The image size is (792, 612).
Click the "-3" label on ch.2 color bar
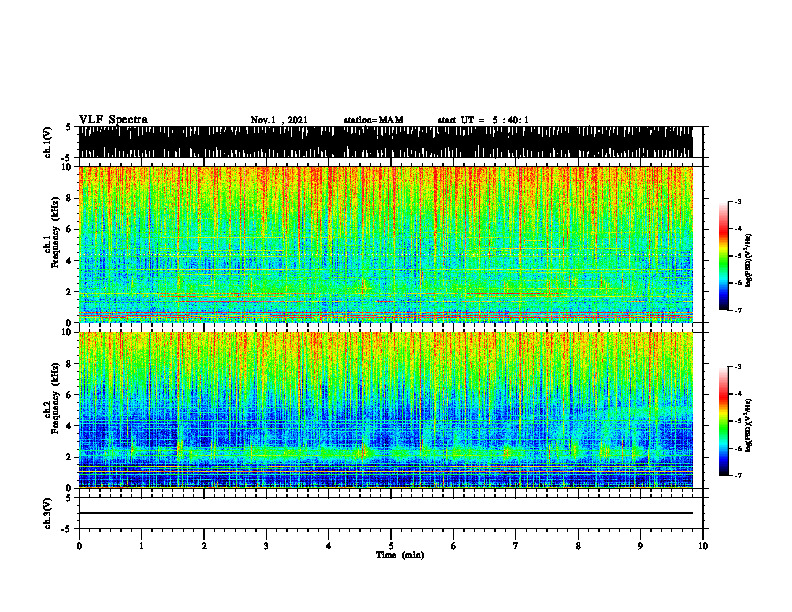(738, 367)
